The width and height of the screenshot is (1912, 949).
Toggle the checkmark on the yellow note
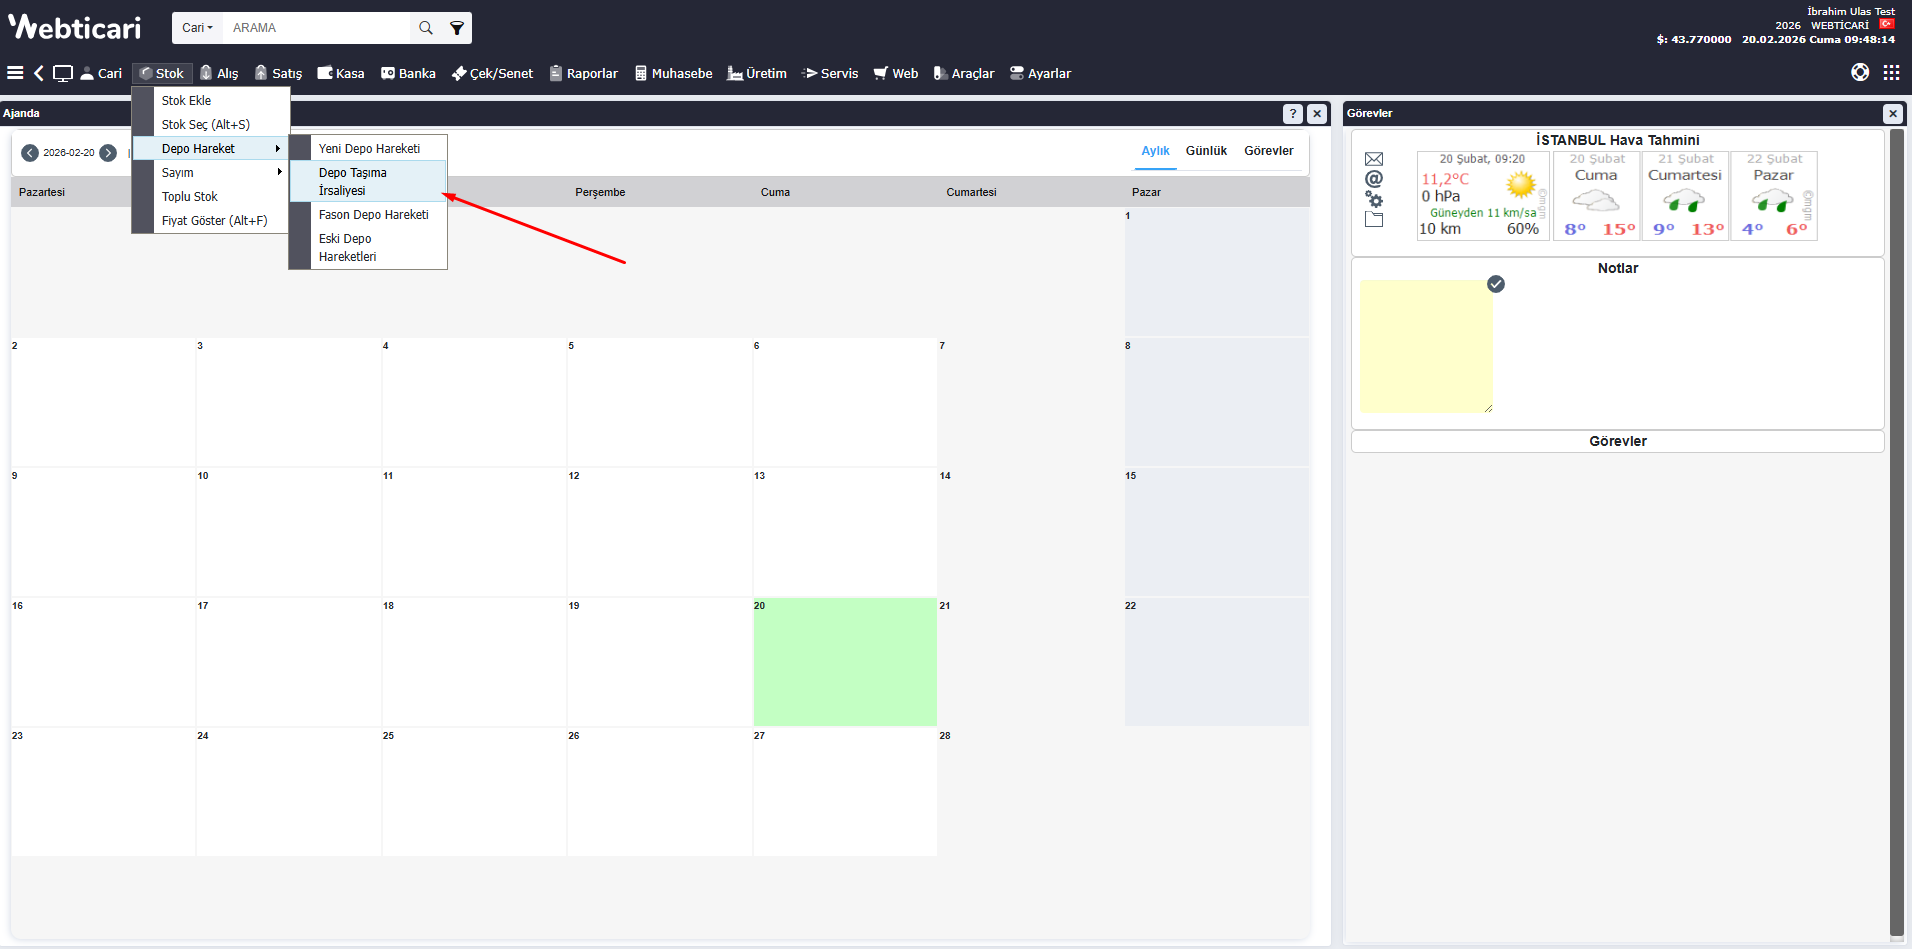point(1496,284)
